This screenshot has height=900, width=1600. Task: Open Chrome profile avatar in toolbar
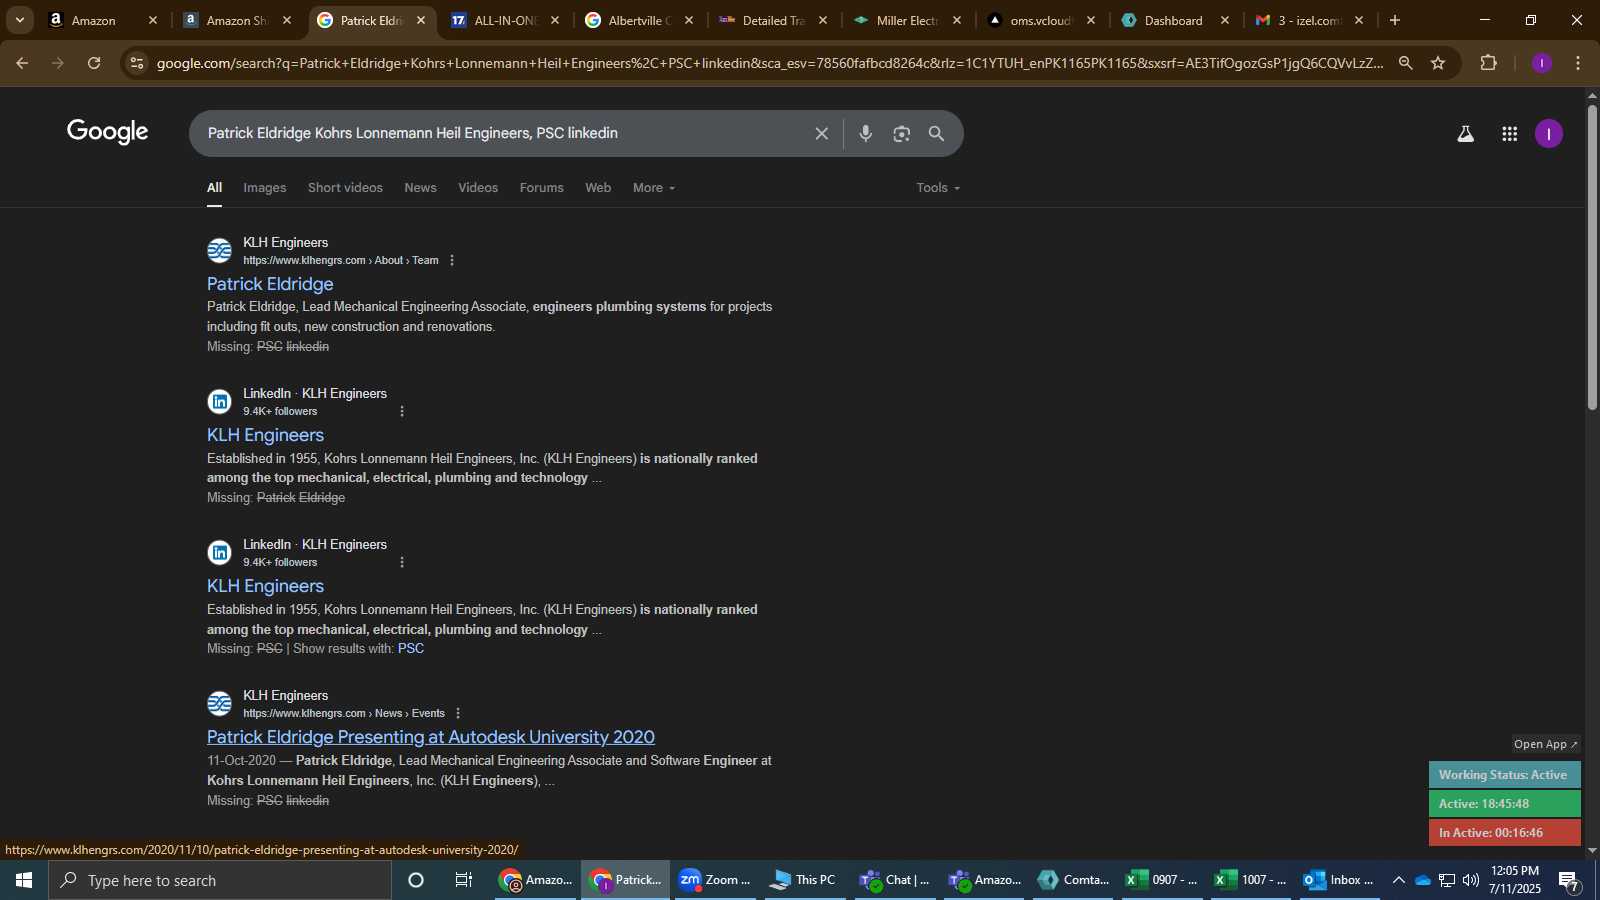pyautogui.click(x=1541, y=63)
